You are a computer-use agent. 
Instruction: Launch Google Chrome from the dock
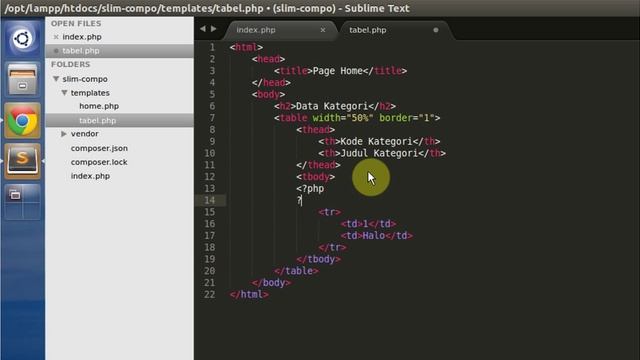coord(22,121)
